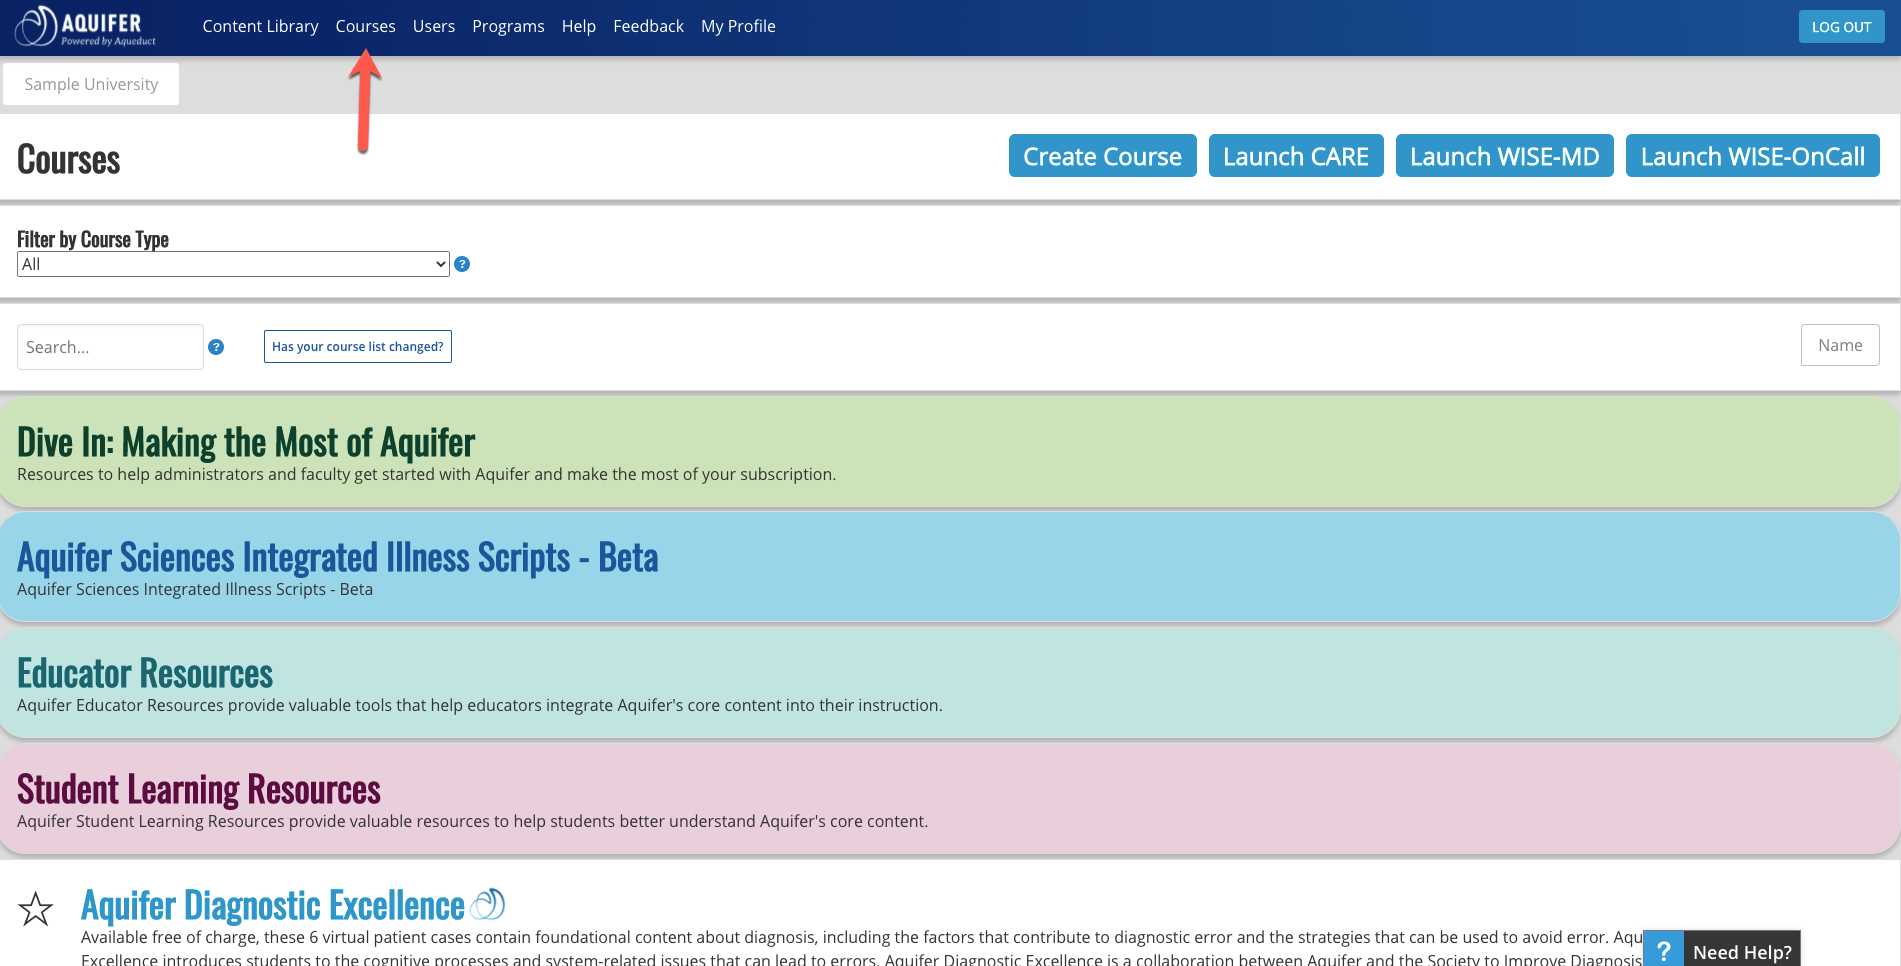Open the Users menu item
The width and height of the screenshot is (1901, 966).
tap(434, 26)
